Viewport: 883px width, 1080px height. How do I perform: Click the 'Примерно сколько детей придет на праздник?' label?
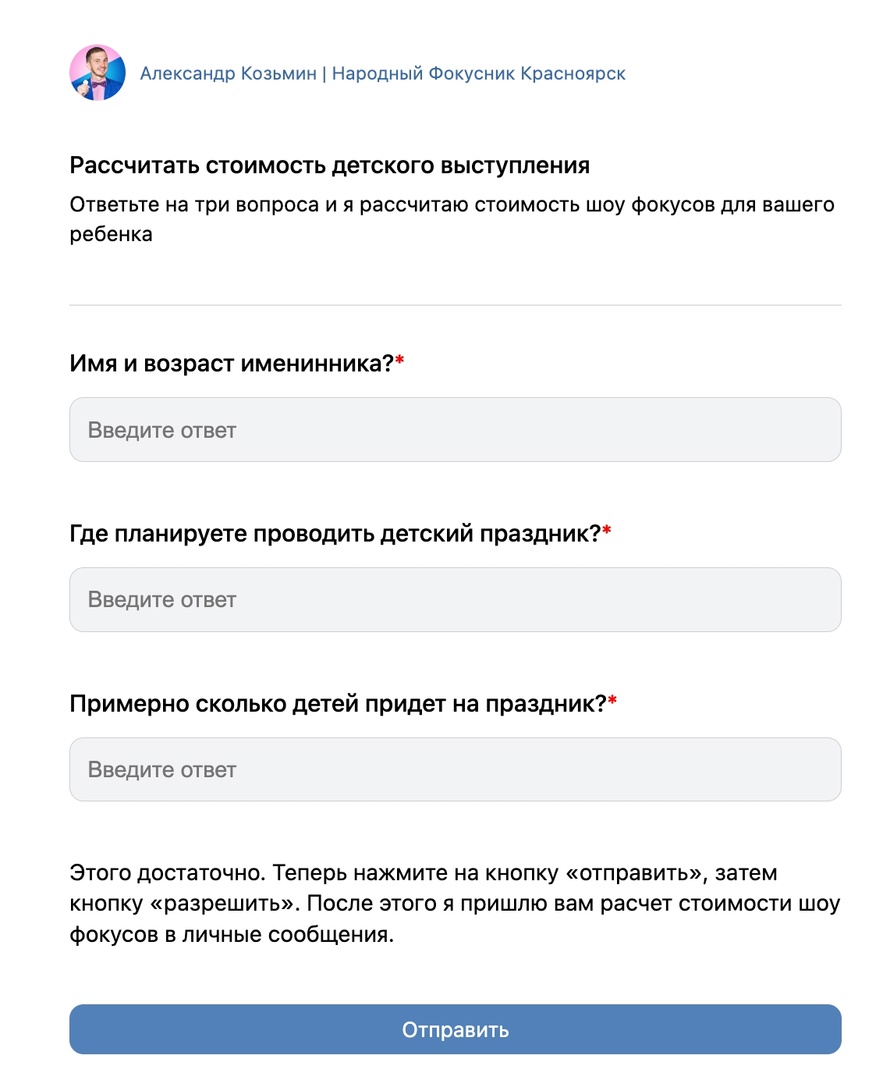click(x=338, y=703)
